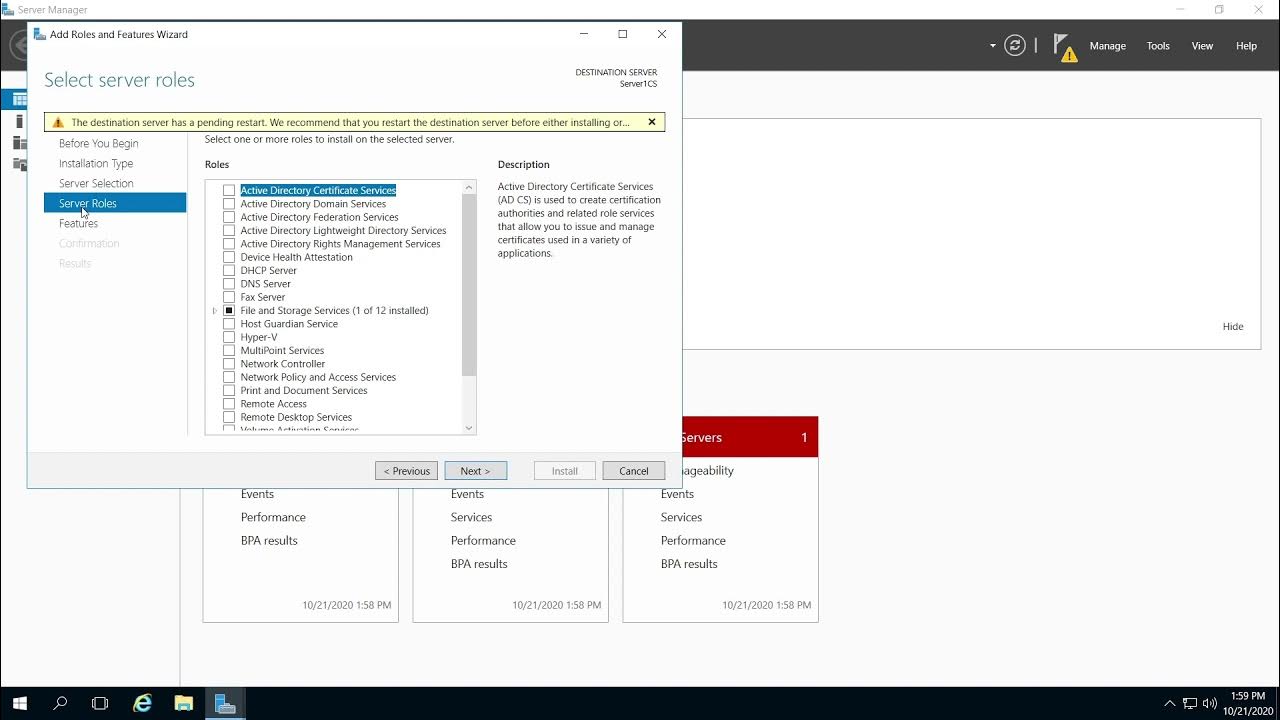
Task: Open the dropdown arrow beside refresh icon
Action: coord(993,46)
